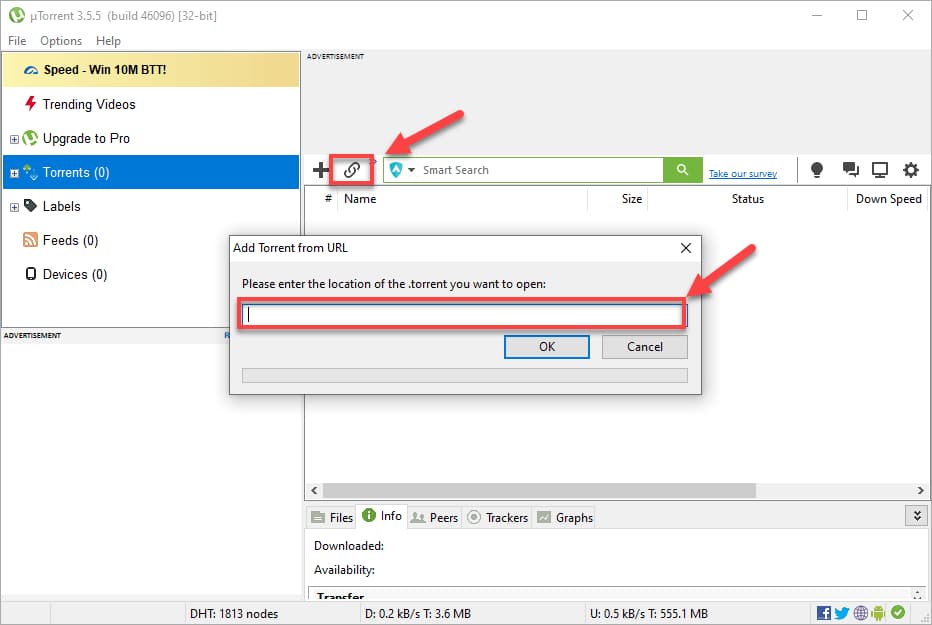Collapse the Info panel with double-chevron
The height and width of the screenshot is (625, 932).
[917, 515]
